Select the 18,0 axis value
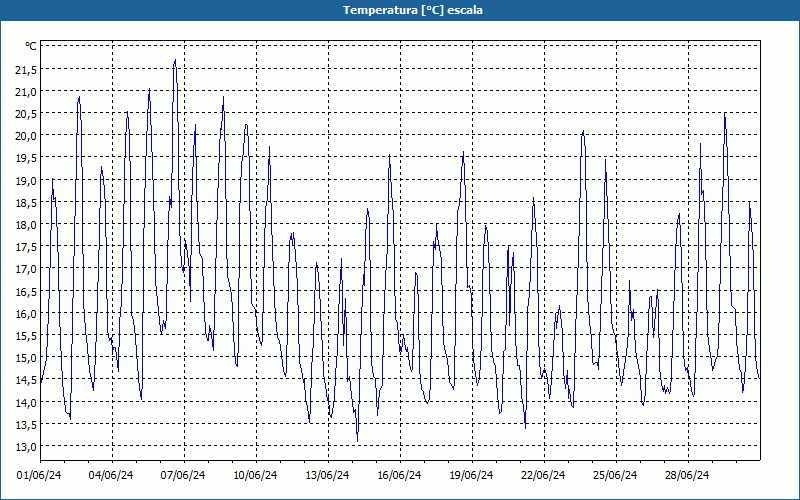 pyautogui.click(x=26, y=224)
